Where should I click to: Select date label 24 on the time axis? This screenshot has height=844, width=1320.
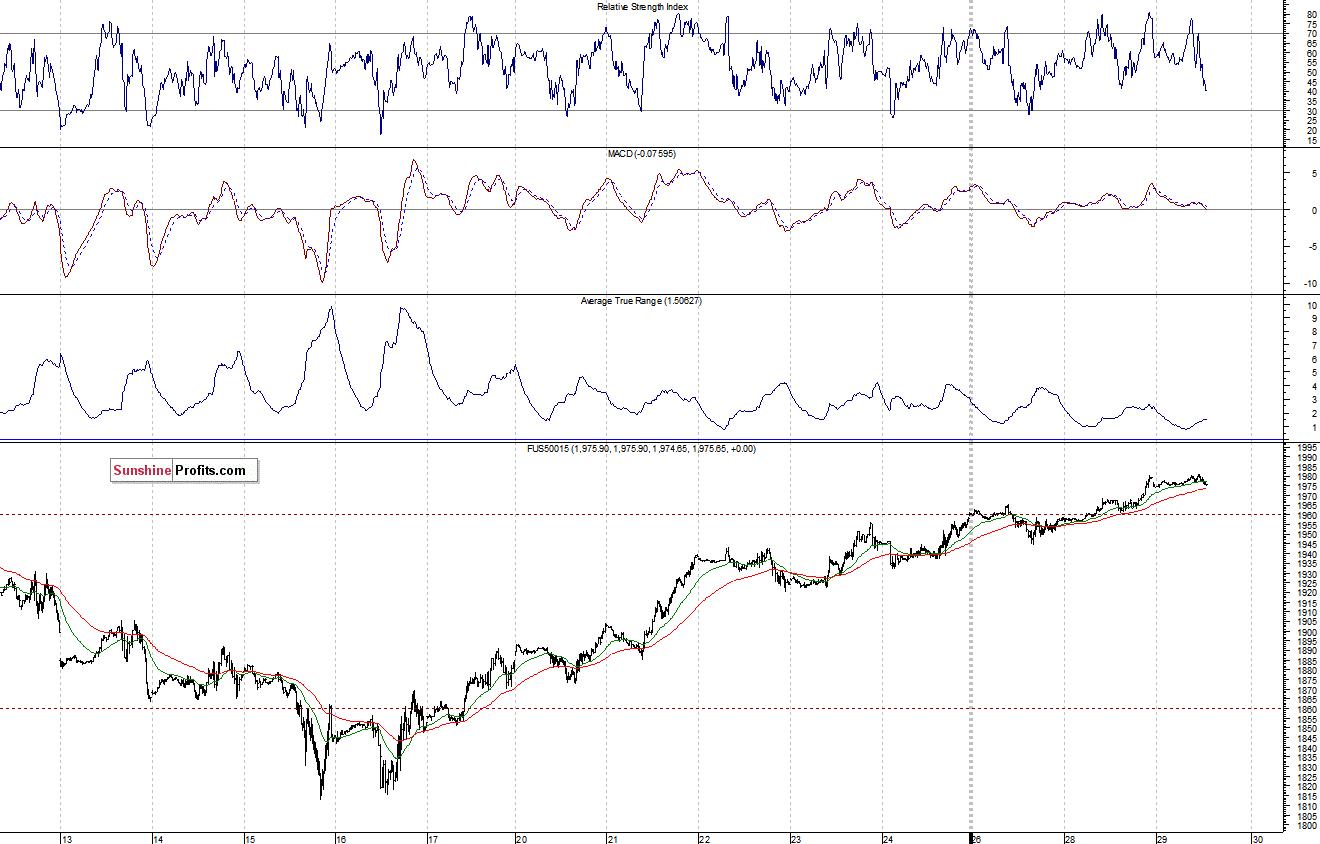coord(887,839)
